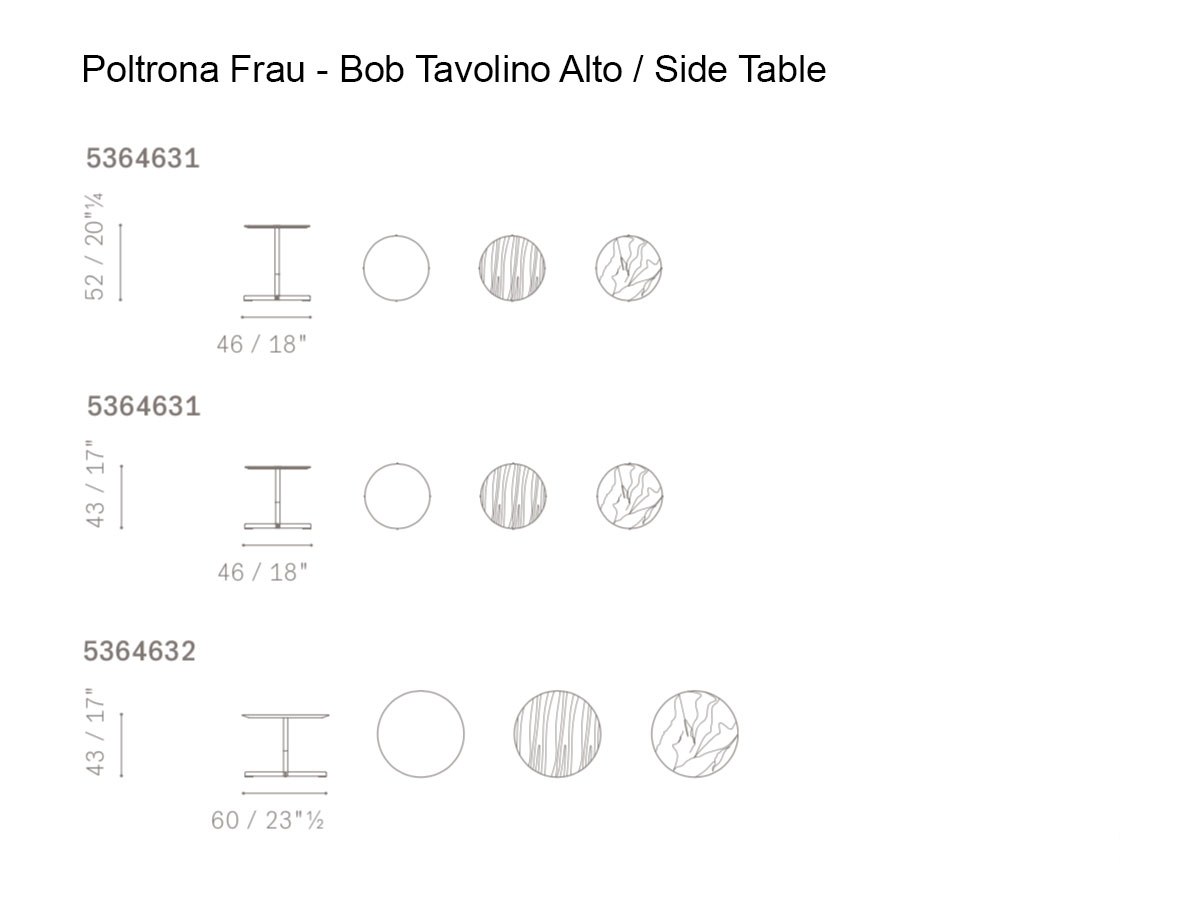This screenshot has width=1200, height=900.
Task: Select the large marble top for 5364632
Action: pos(695,733)
